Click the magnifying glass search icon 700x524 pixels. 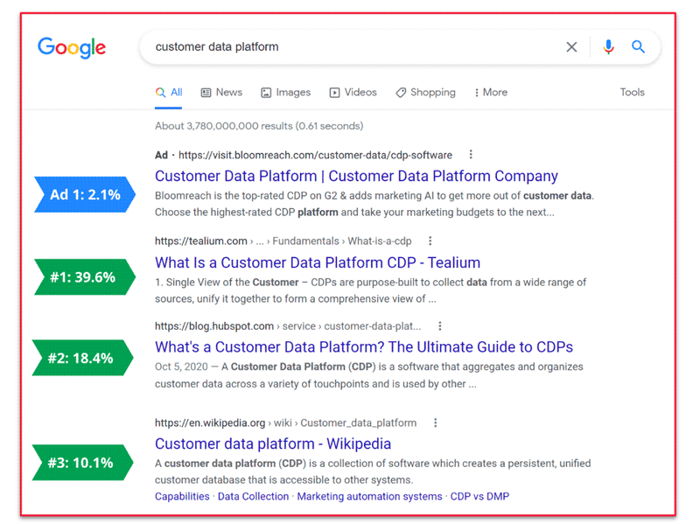click(x=638, y=46)
